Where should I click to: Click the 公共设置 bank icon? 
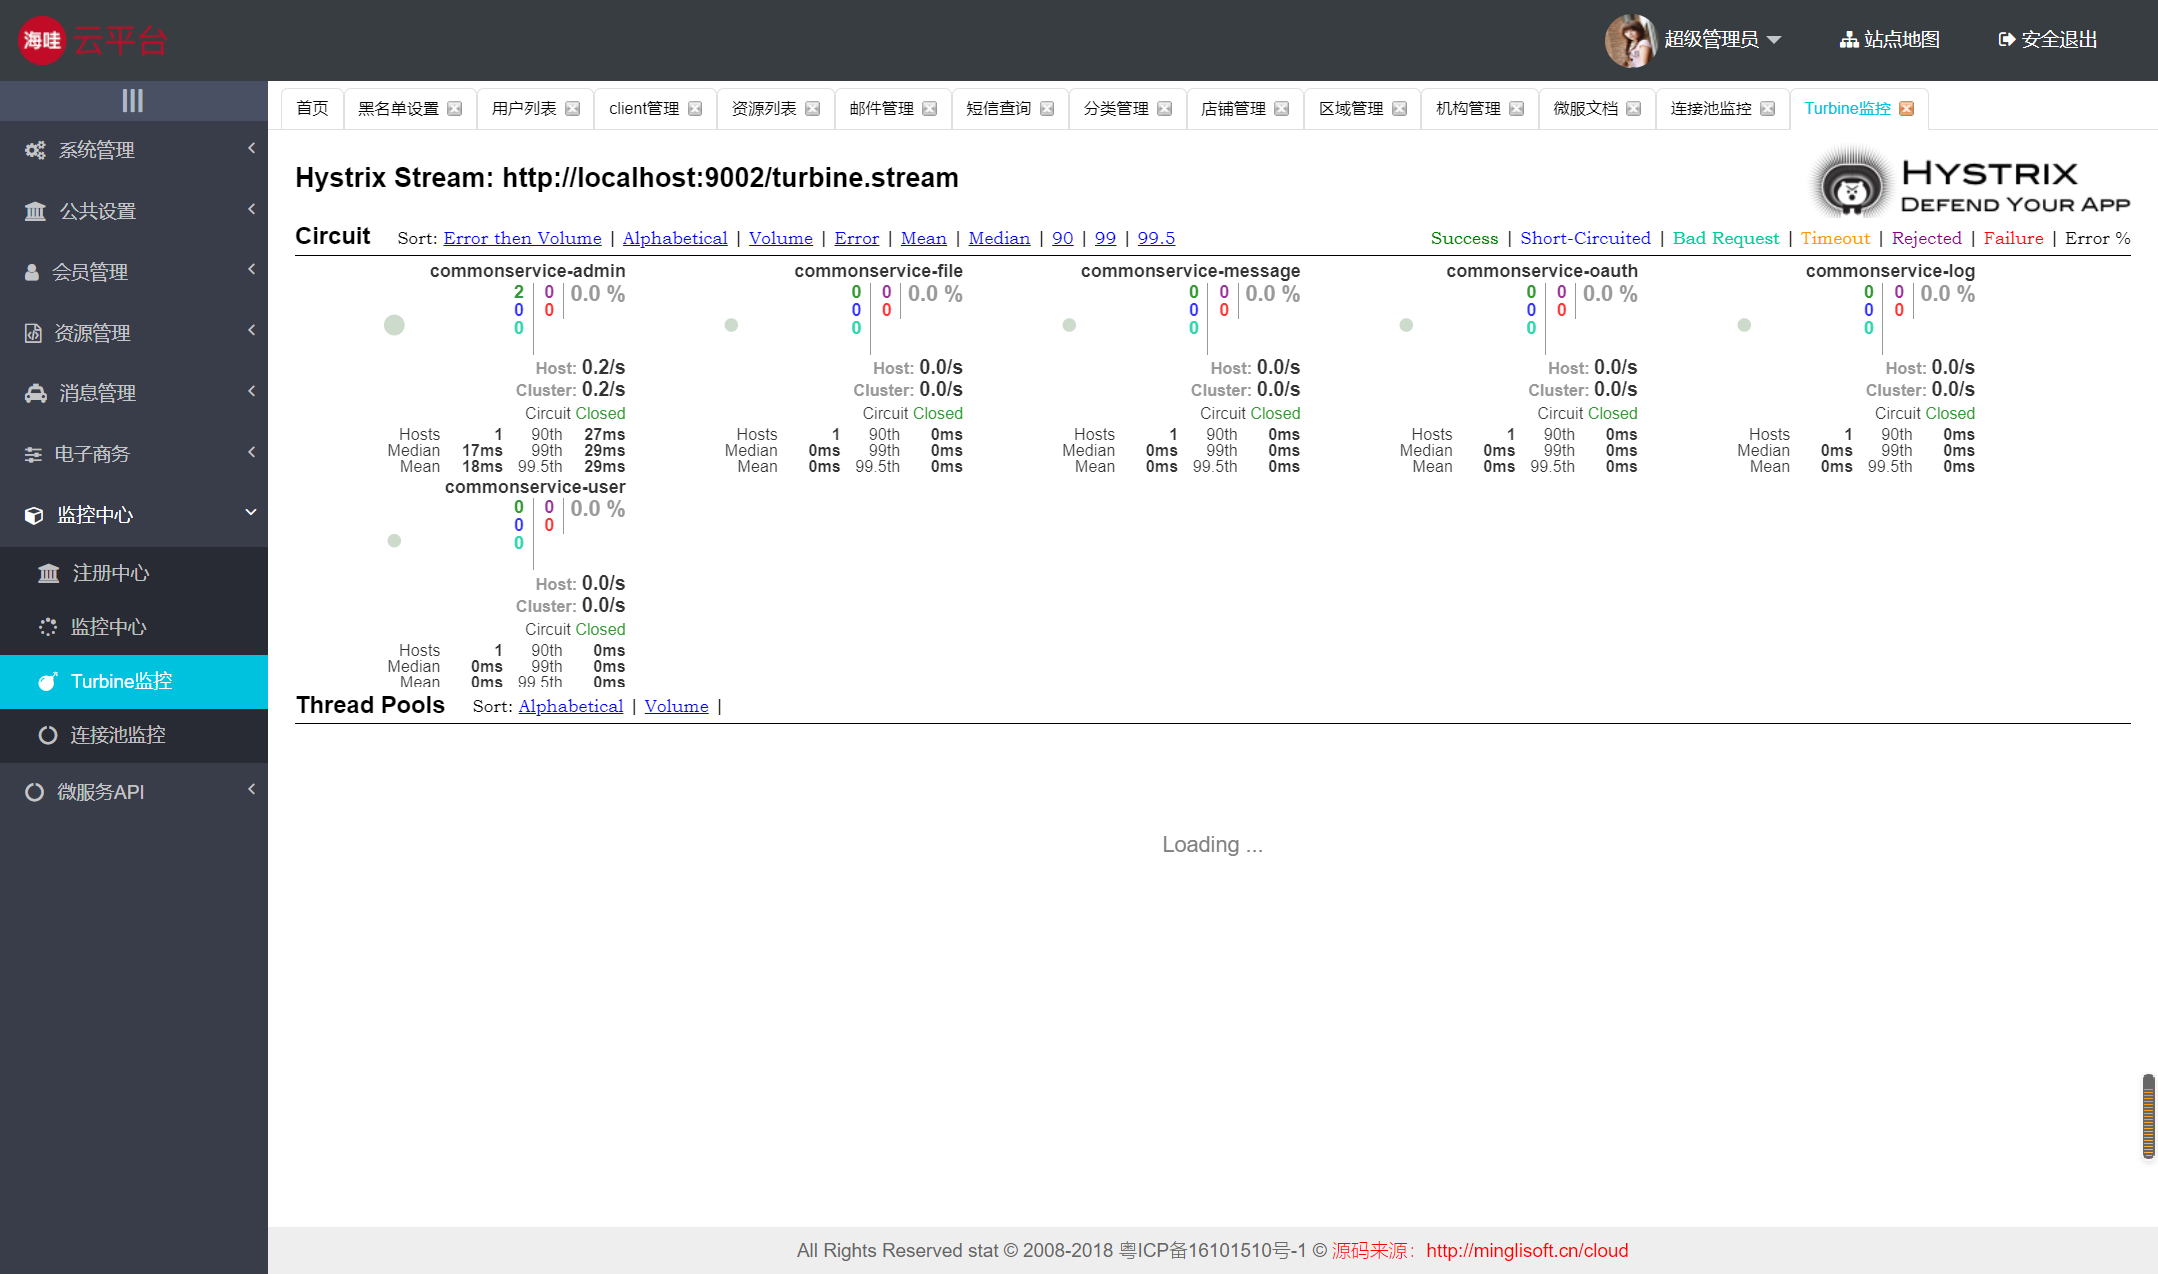[35, 211]
